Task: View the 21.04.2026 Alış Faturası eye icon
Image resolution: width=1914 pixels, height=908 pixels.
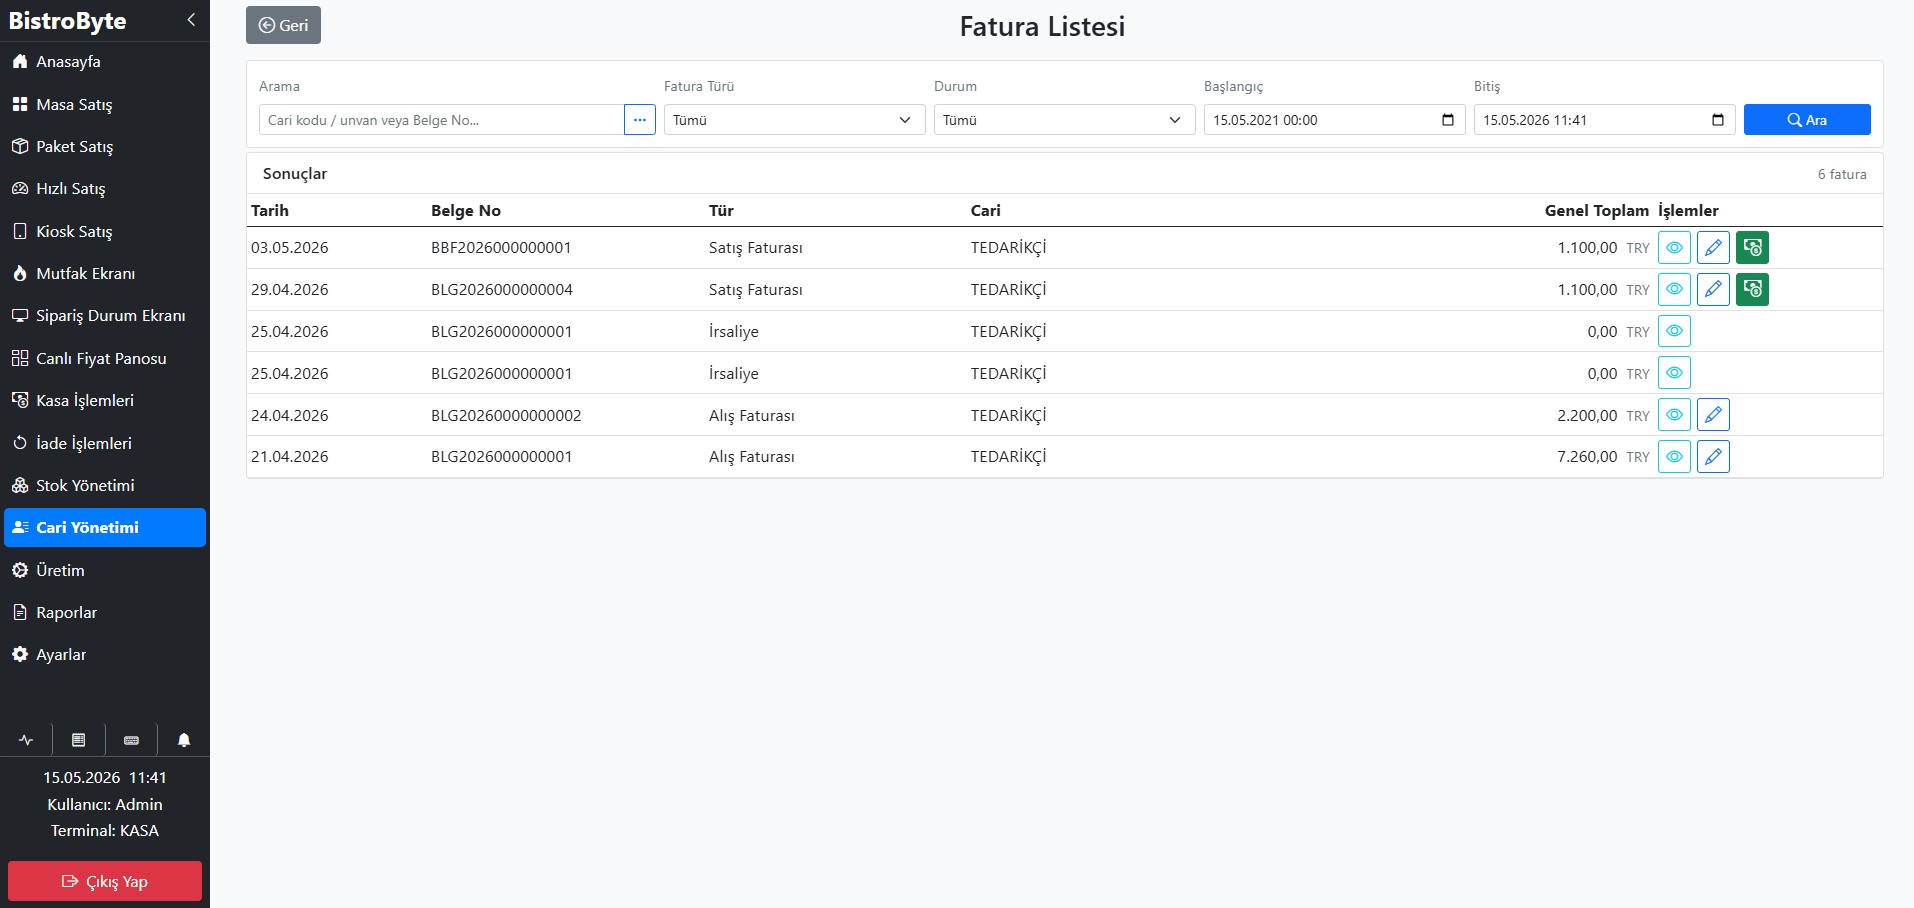Action: 1674,457
